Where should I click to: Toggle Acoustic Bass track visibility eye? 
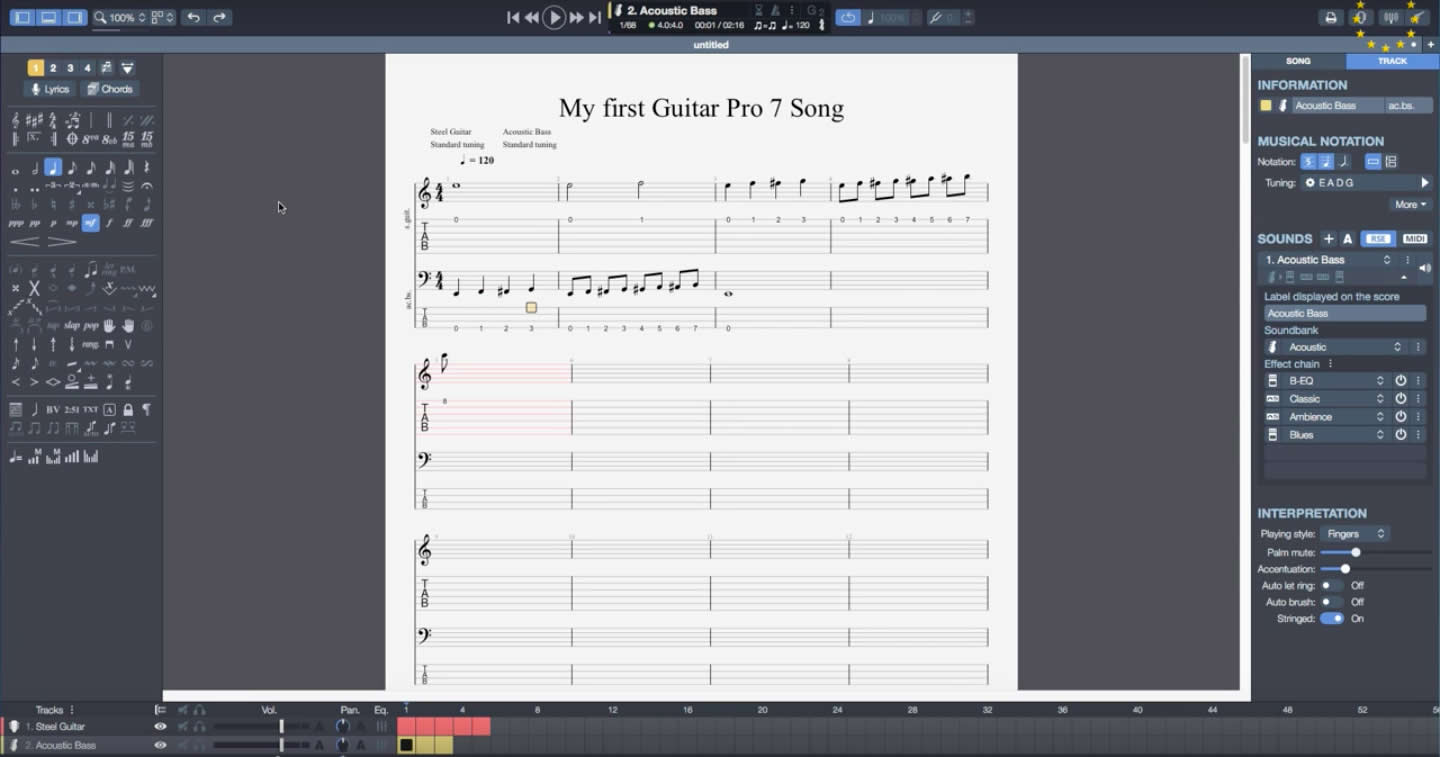[x=160, y=745]
